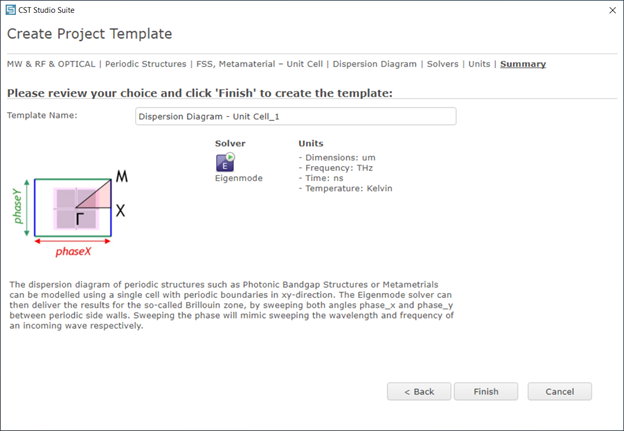Screen dimensions: 624x431
Task: Click the red phaseX arrow label
Action: (73, 251)
